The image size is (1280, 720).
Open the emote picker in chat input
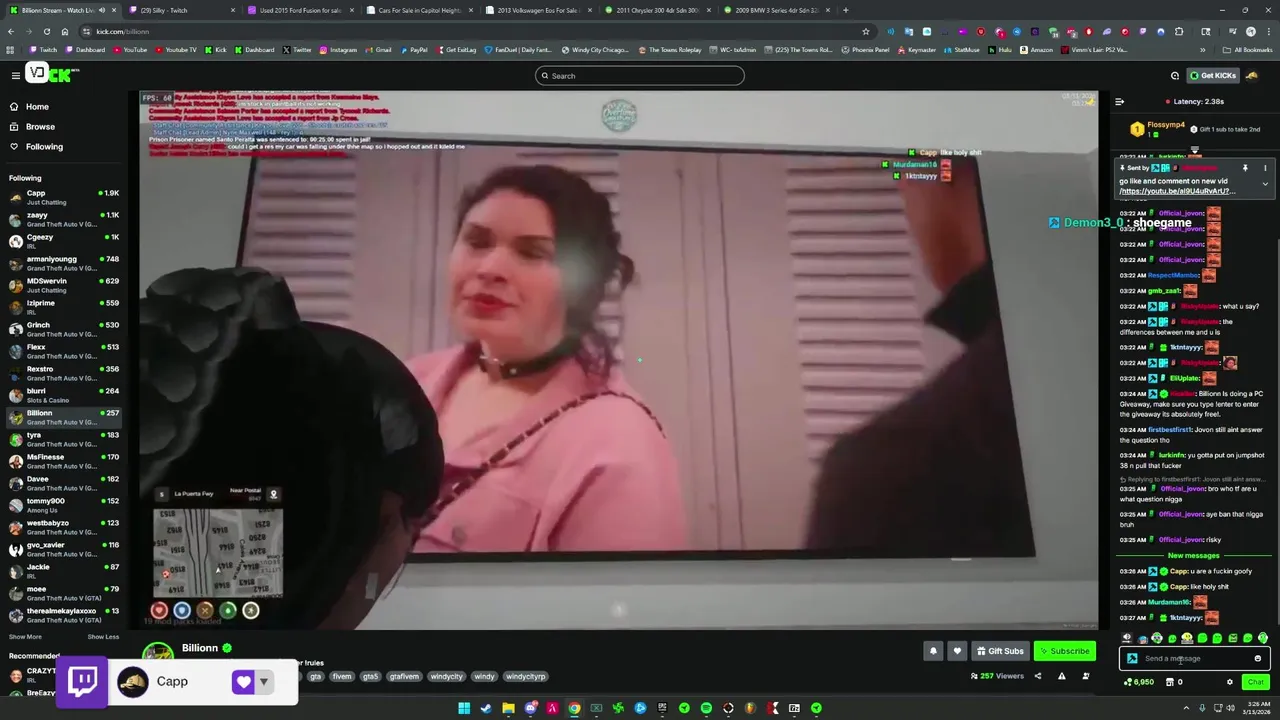pos(1258,658)
